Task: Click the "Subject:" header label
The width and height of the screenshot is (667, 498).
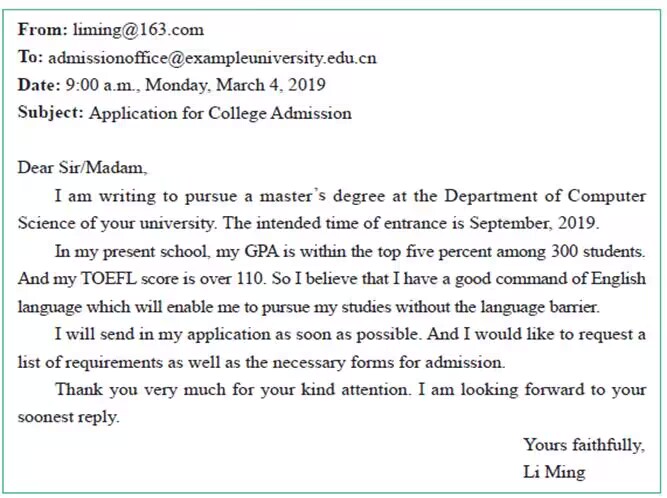Action: tap(50, 113)
